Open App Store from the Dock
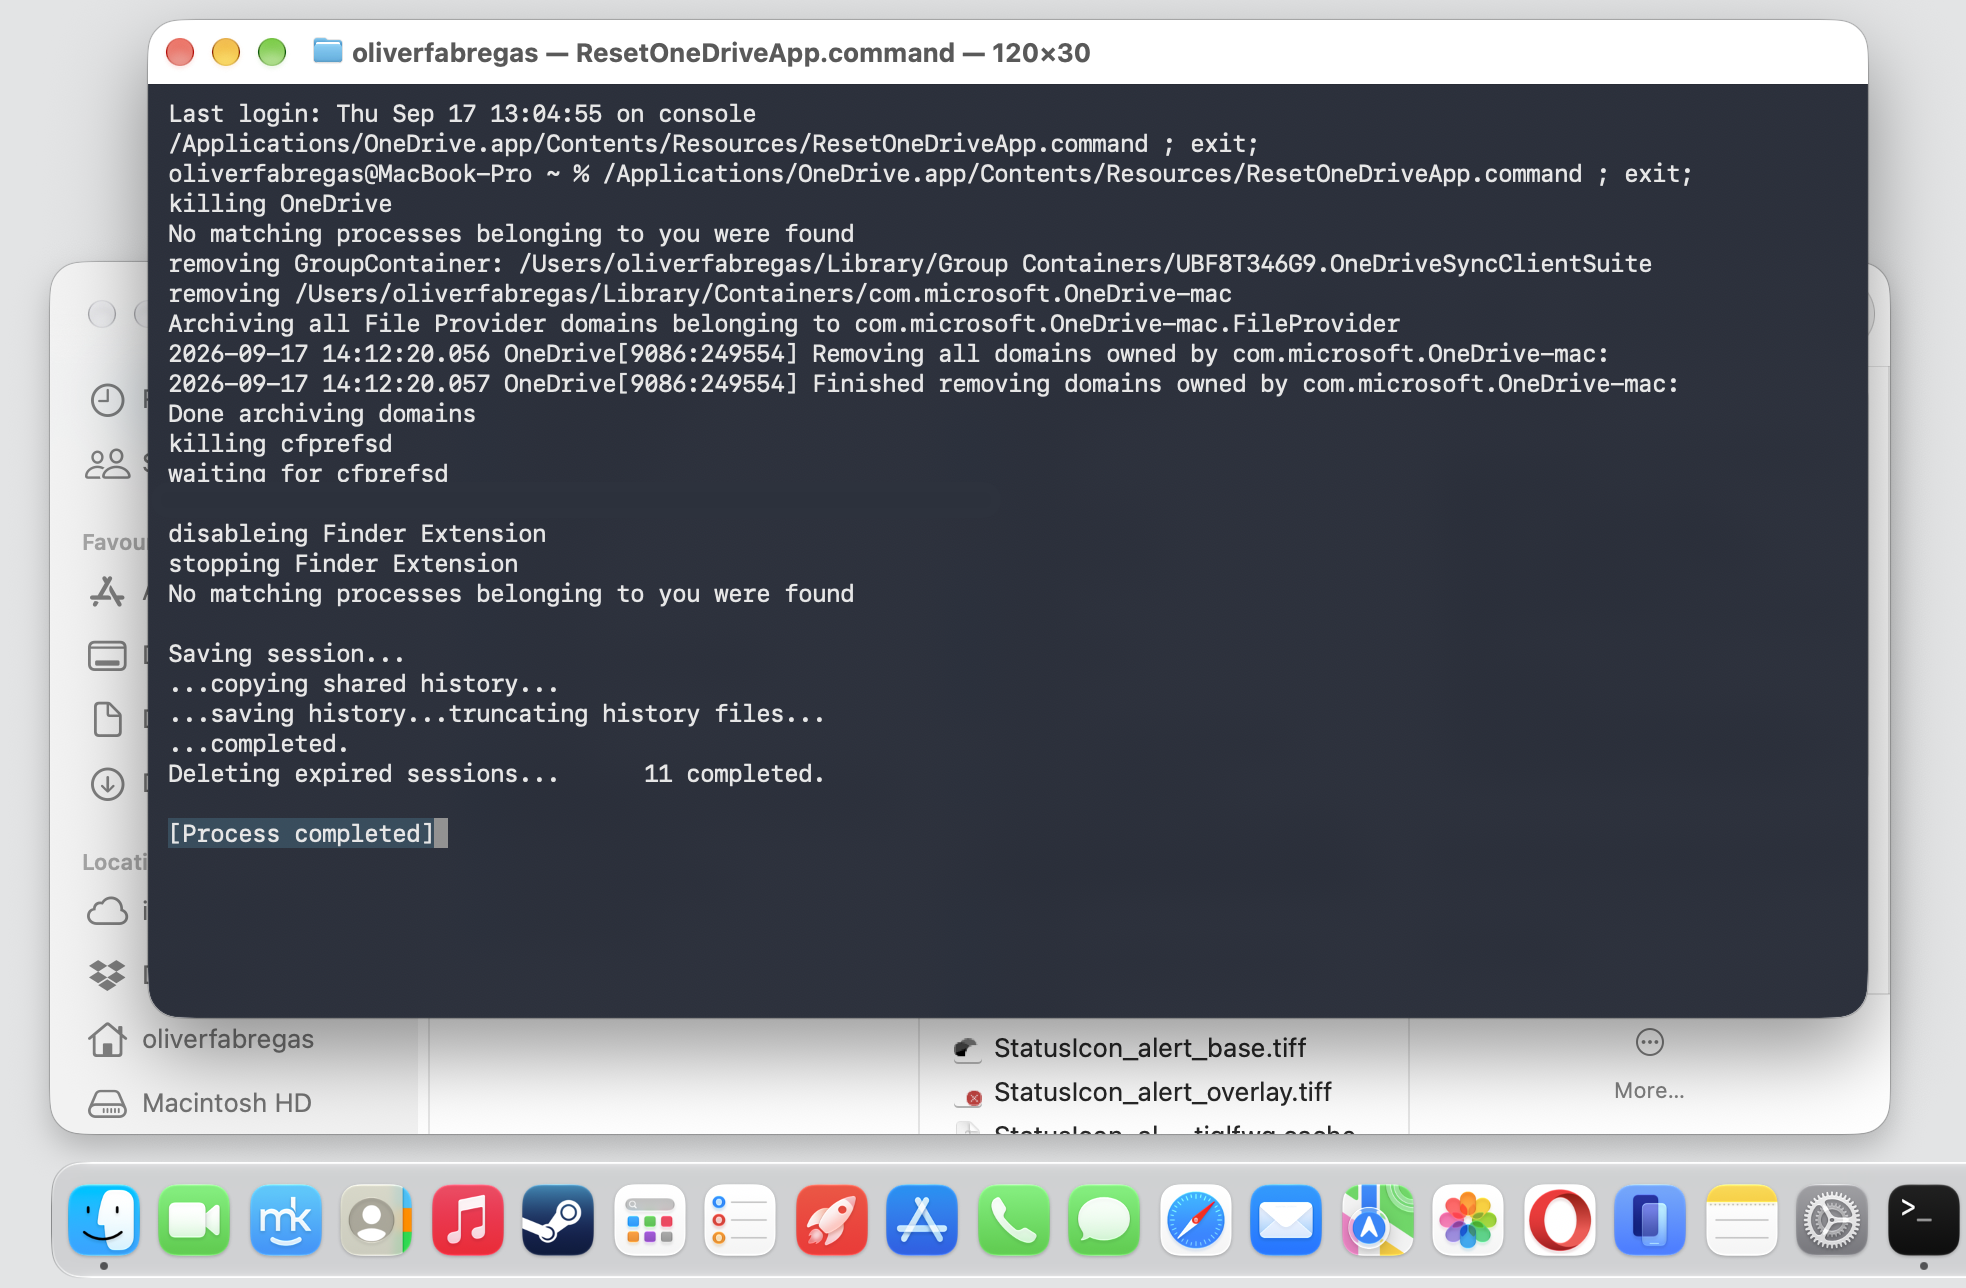This screenshot has width=1966, height=1288. tap(922, 1220)
